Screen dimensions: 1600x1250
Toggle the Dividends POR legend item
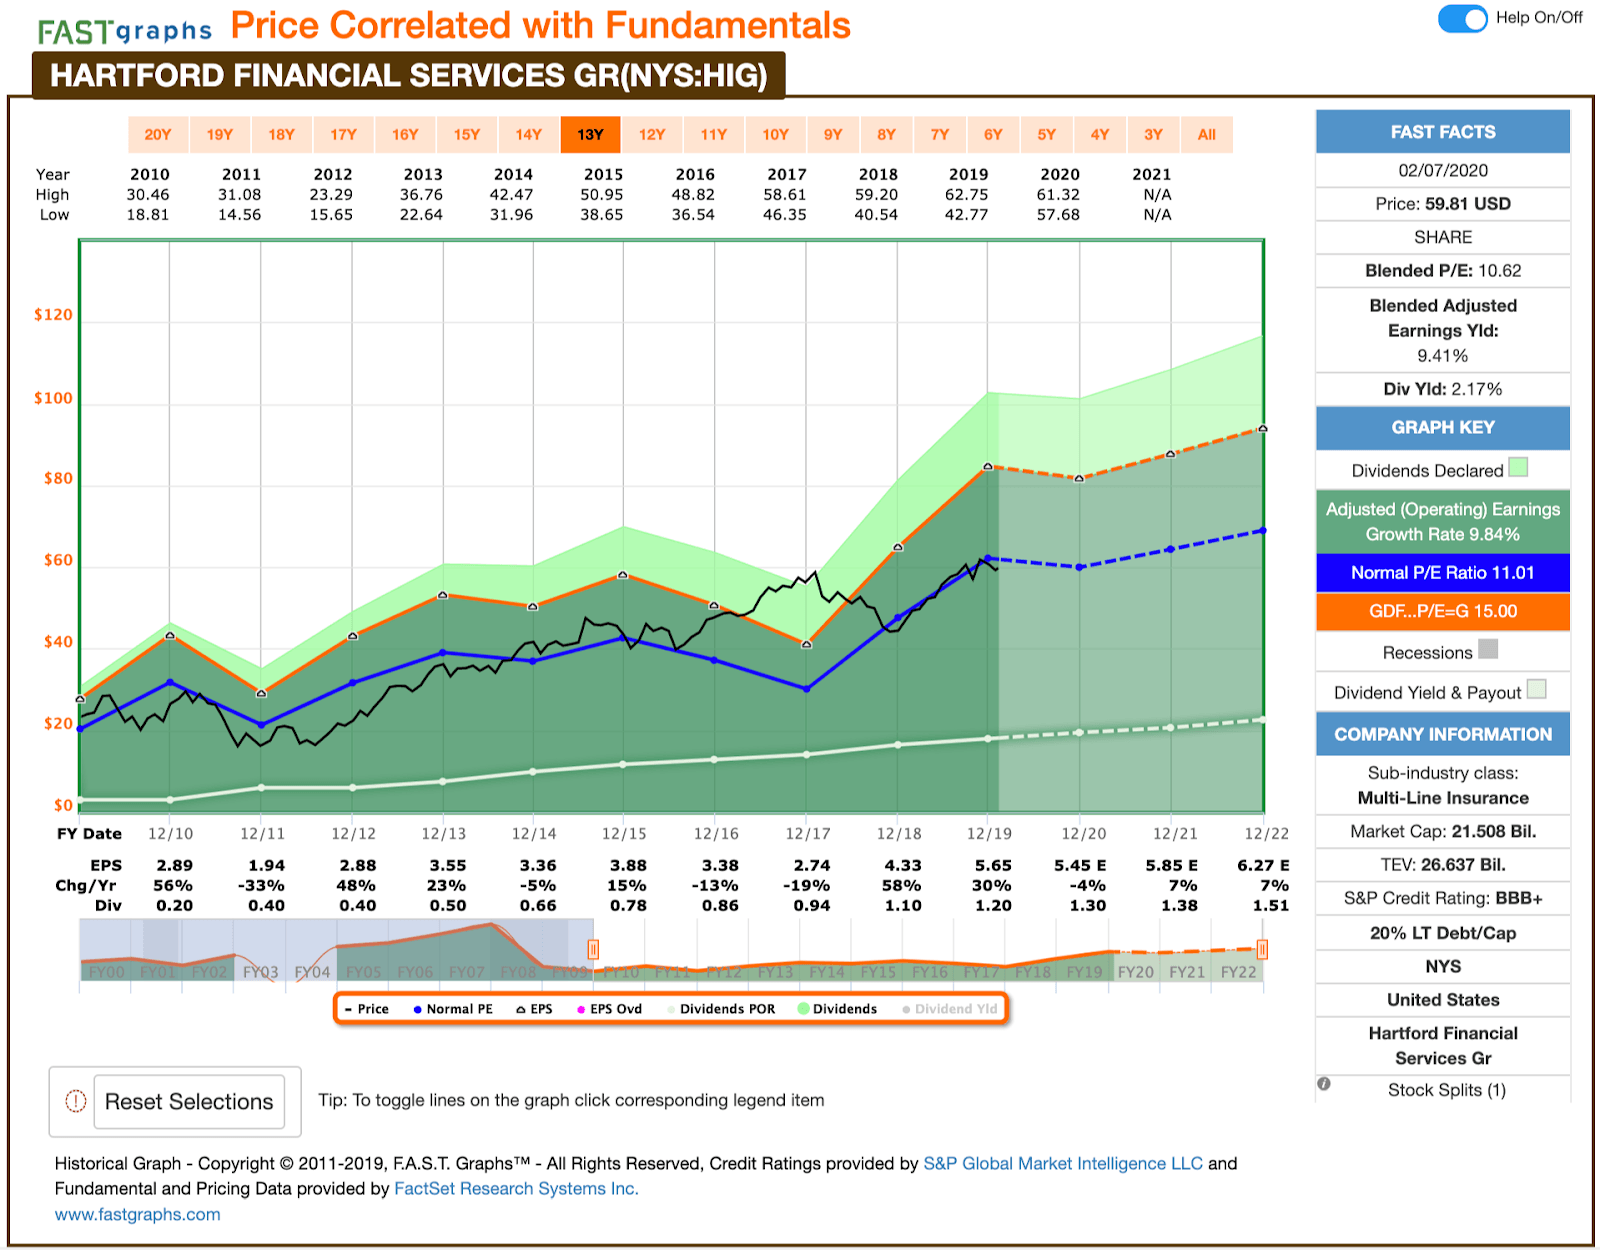pos(721,1009)
